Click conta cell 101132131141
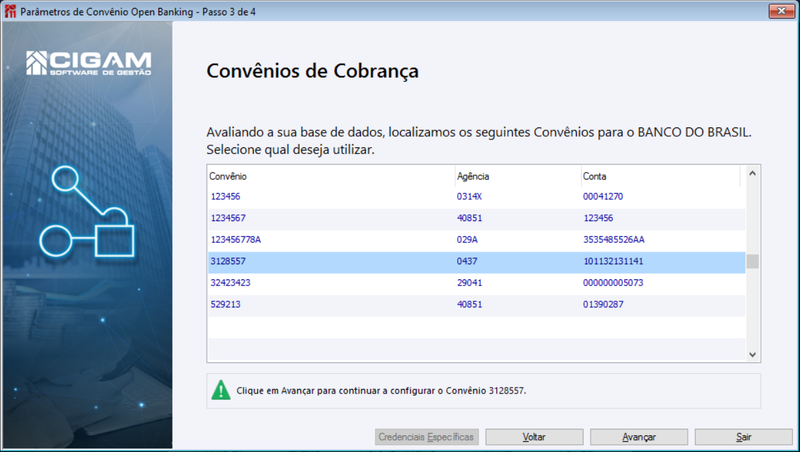Screen dimensions: 800x452 click(613, 261)
